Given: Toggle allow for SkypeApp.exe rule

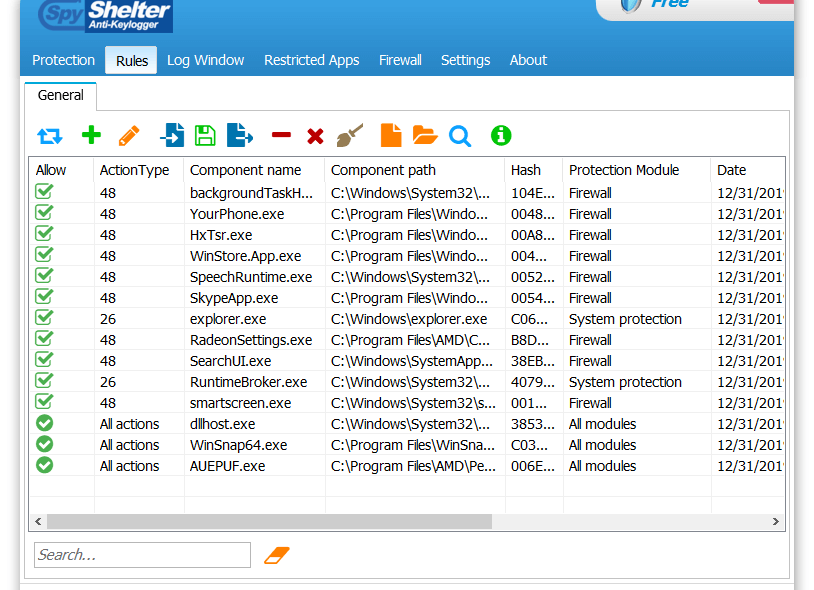Looking at the screenshot, I should [x=44, y=297].
